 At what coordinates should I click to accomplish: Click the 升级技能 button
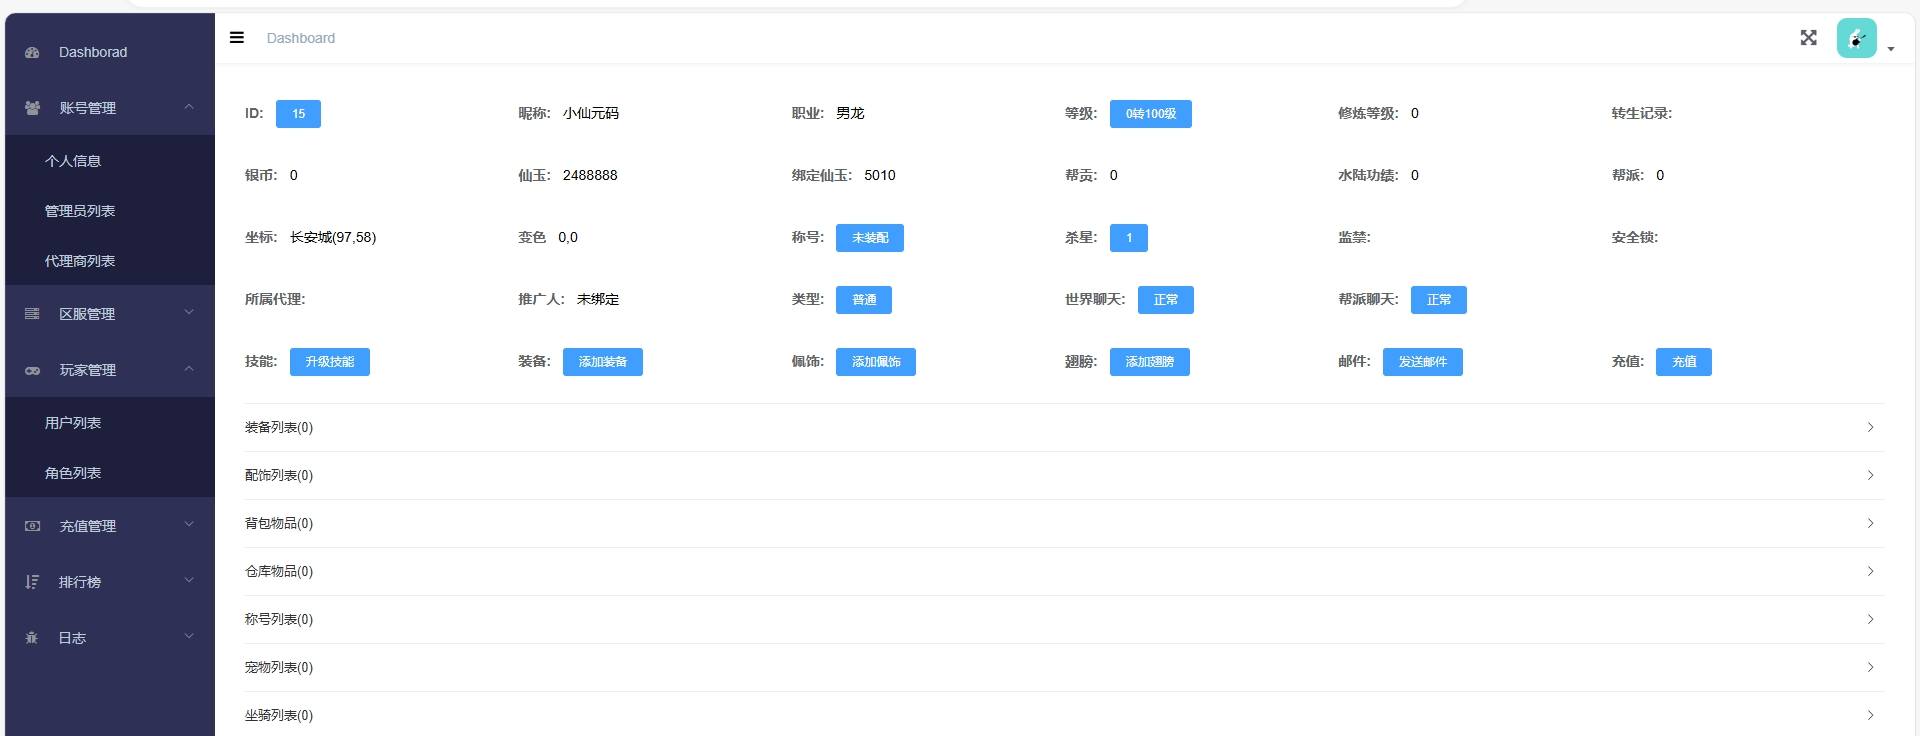click(330, 362)
